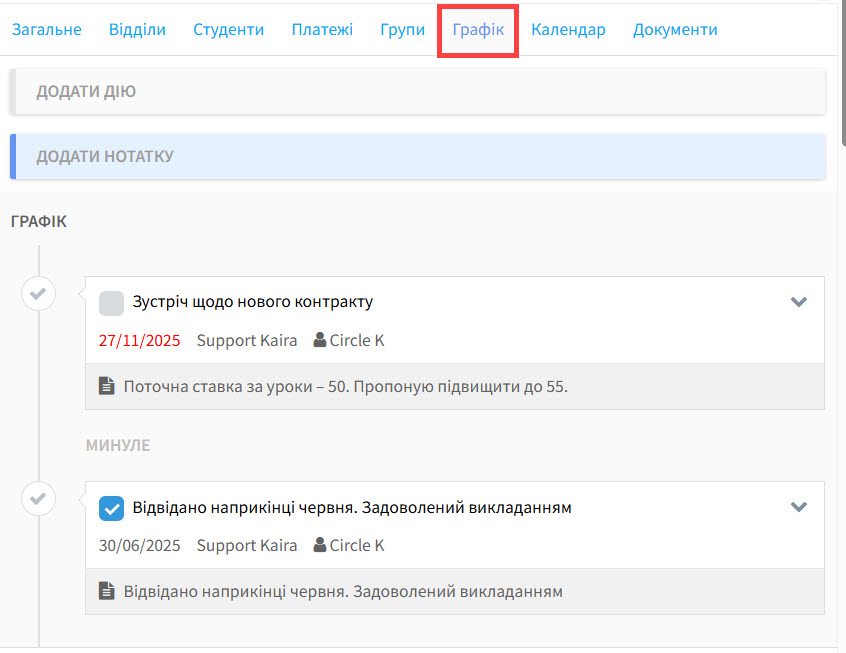Image resolution: width=846 pixels, height=653 pixels.
Task: Click the person icon next to Circle K in the June entry
Action: (320, 545)
